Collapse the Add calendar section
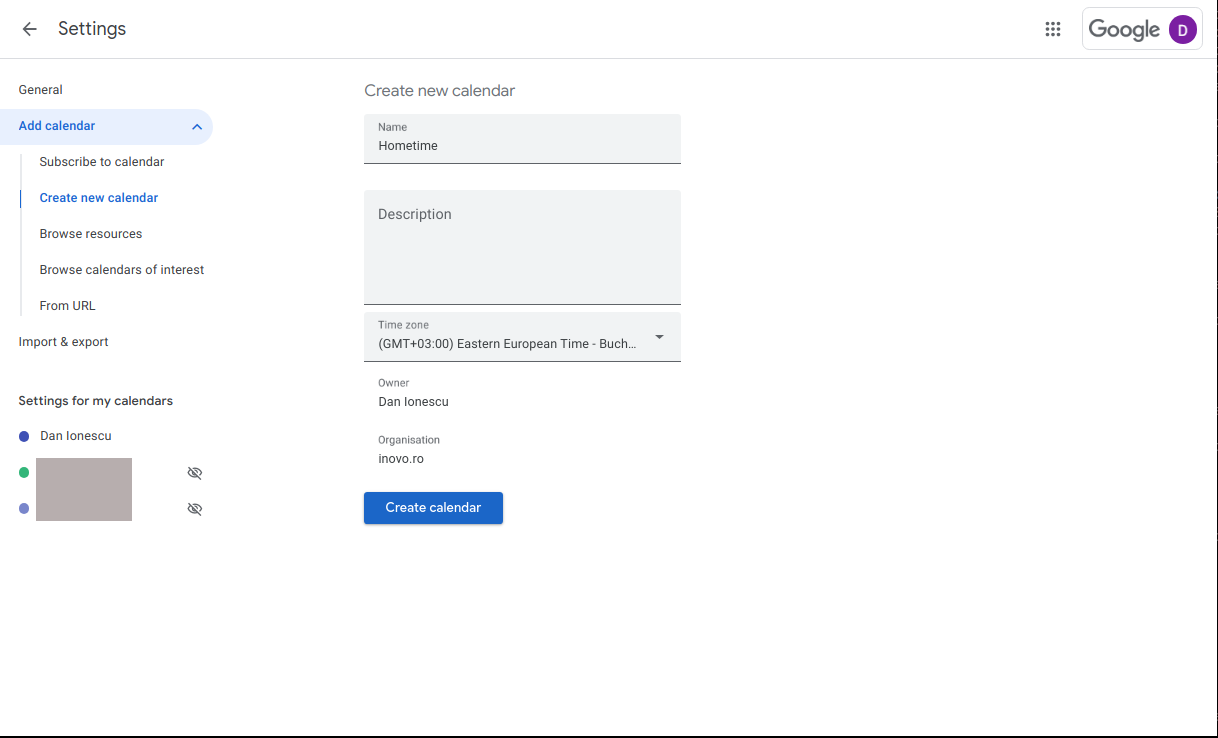1218x738 pixels. 196,126
